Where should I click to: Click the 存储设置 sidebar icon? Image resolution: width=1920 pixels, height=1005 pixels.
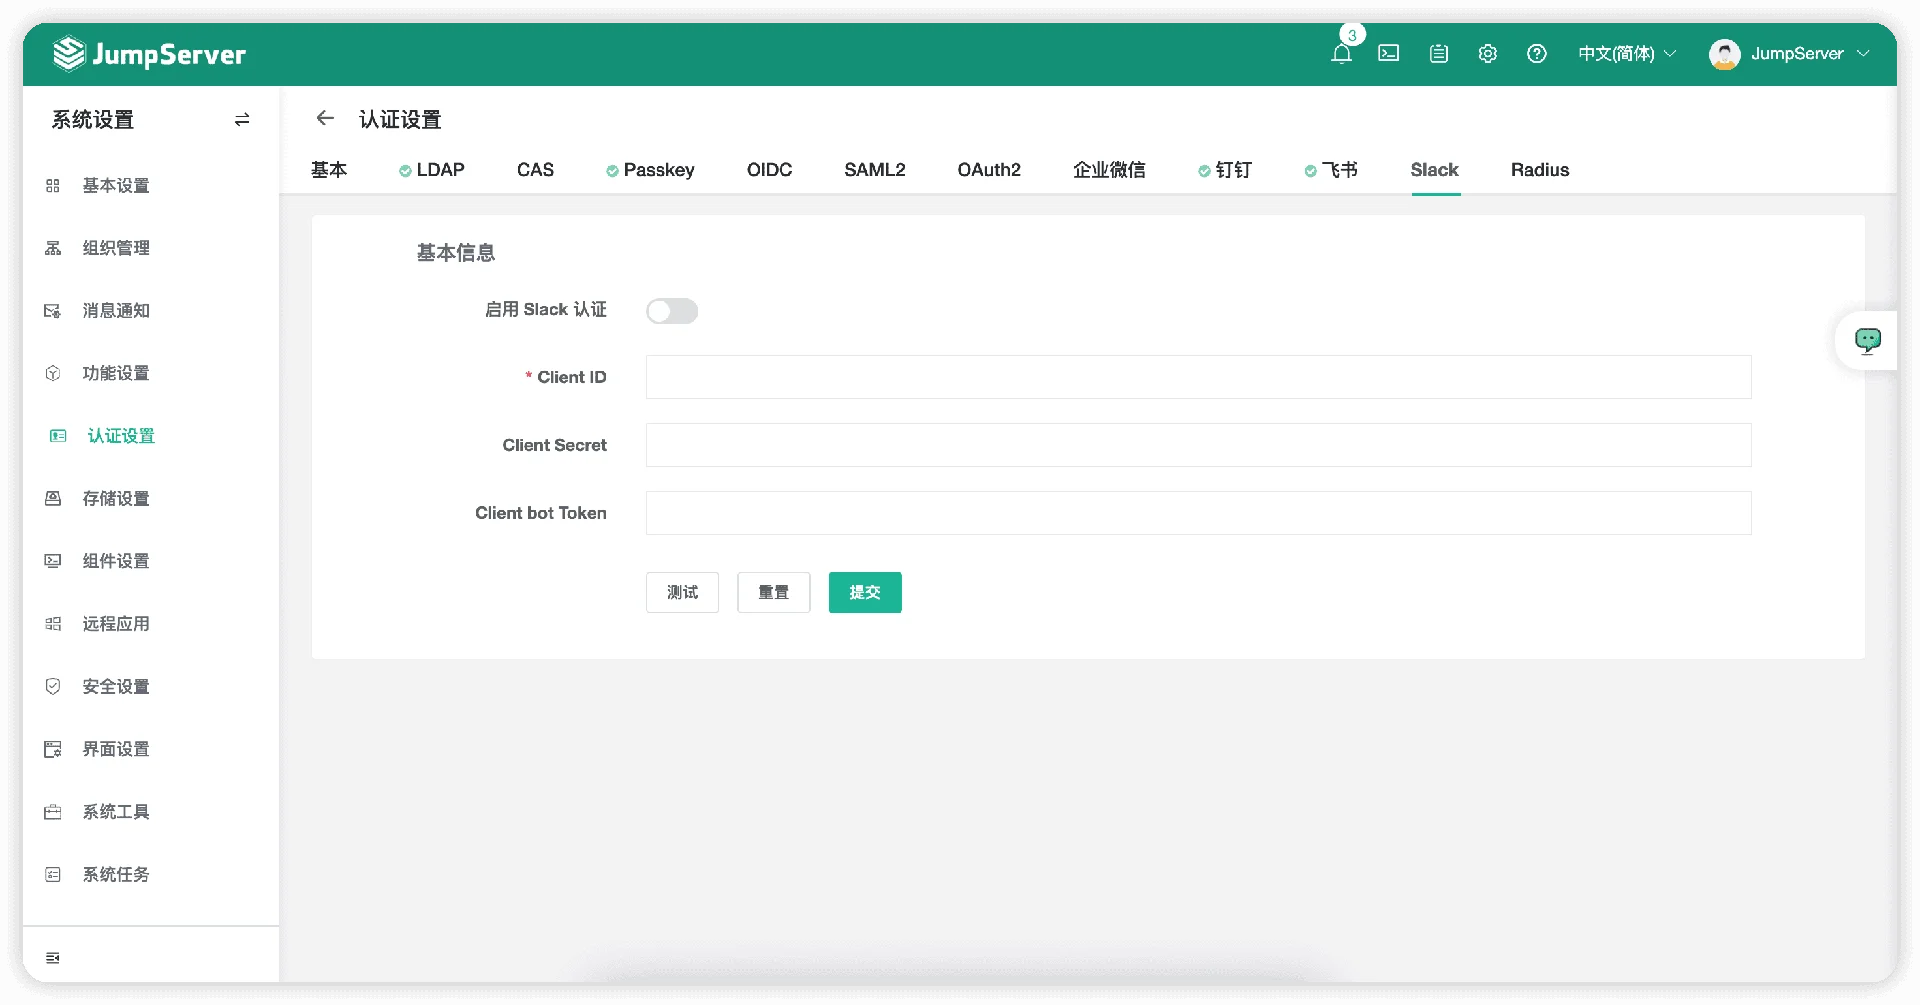53,498
